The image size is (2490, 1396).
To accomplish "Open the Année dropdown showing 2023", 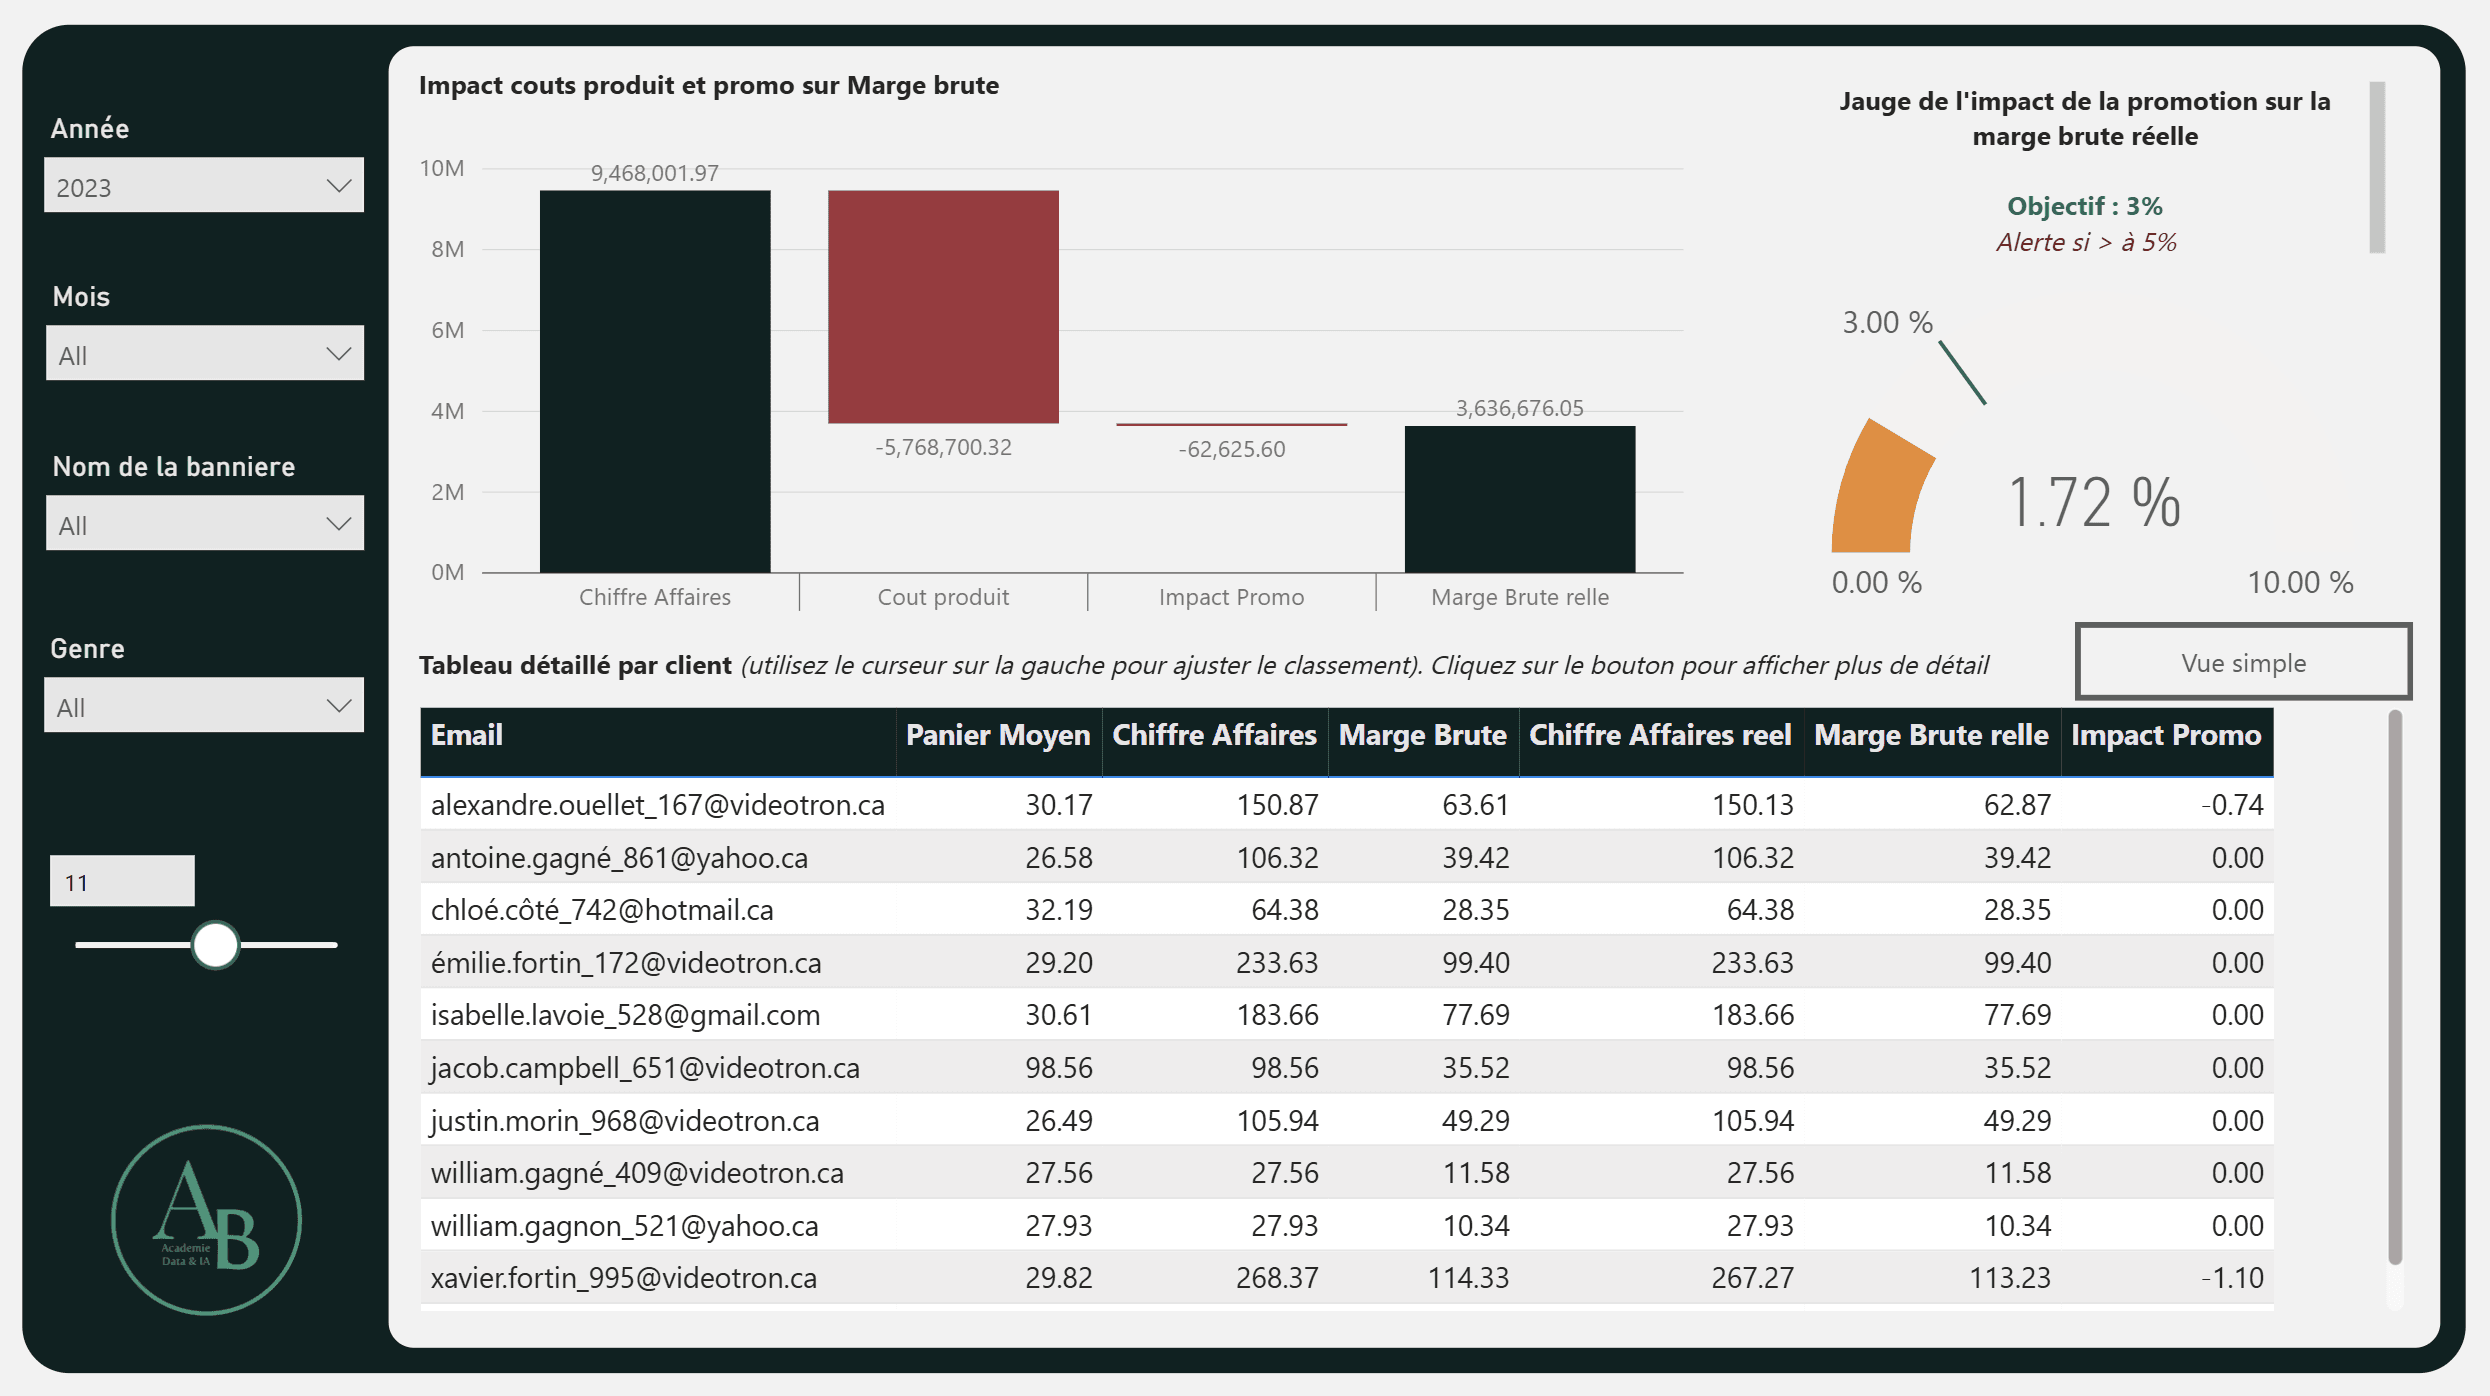I will click(x=204, y=186).
